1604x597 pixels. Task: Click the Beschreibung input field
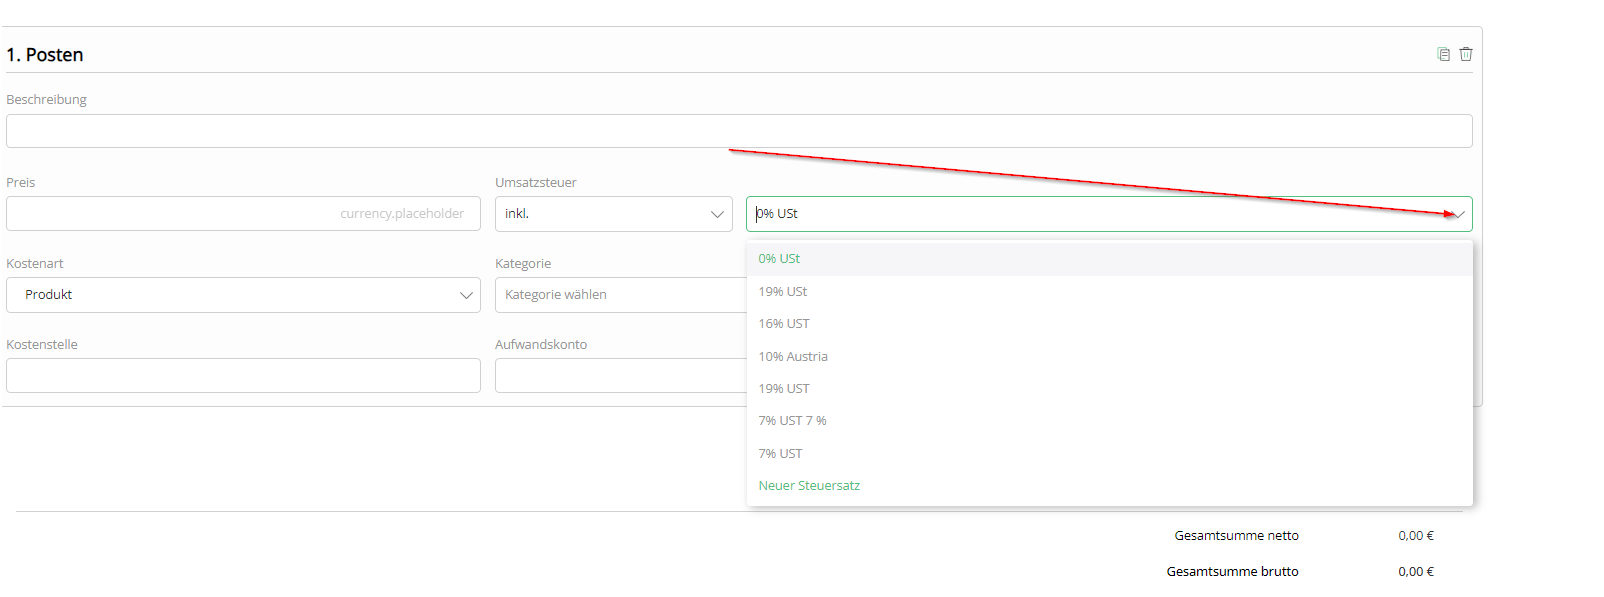(x=739, y=131)
